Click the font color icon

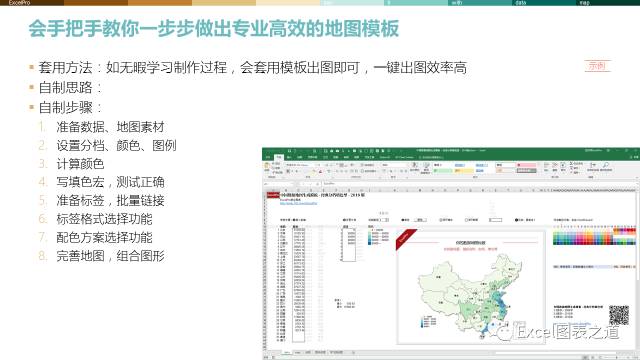tap(320, 171)
